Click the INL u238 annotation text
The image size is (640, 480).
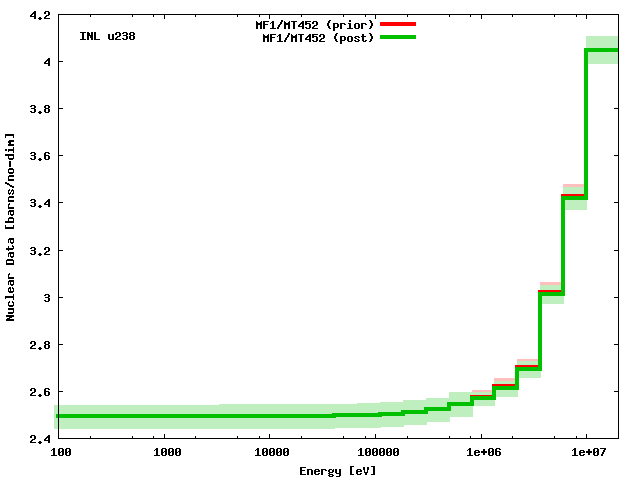(x=107, y=36)
